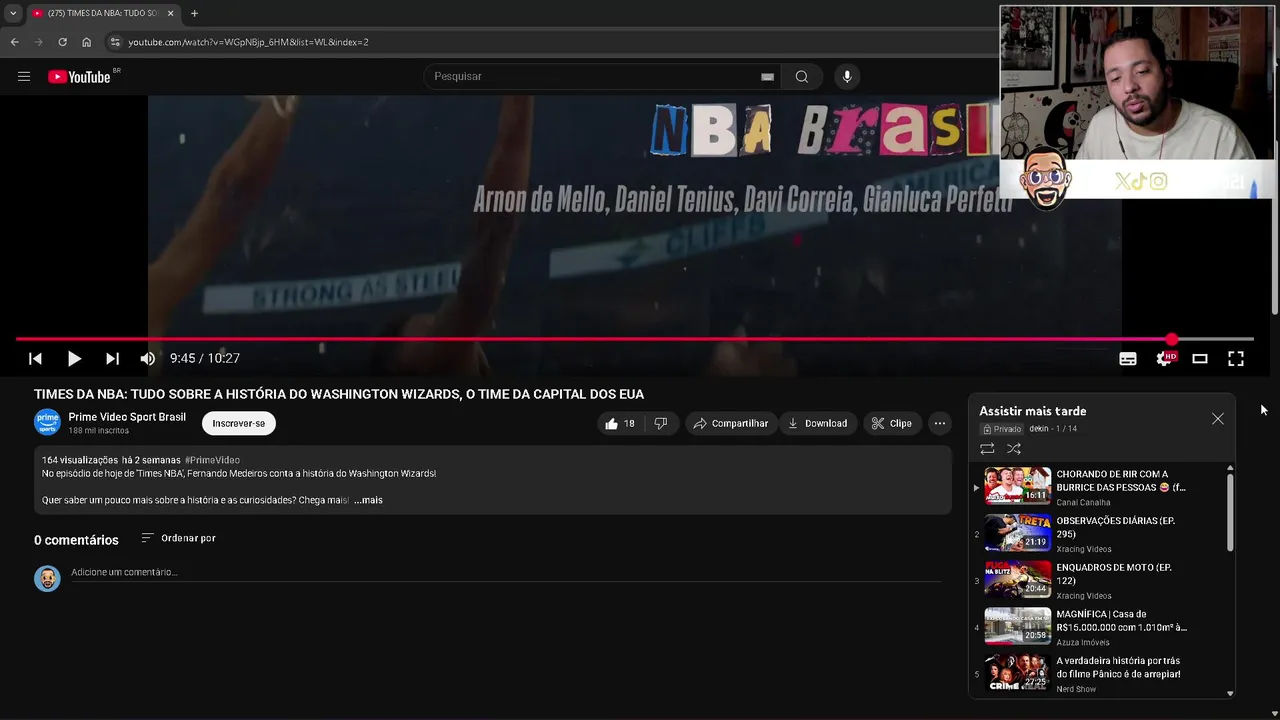The height and width of the screenshot is (720, 1280).
Task: Open OBSERVAÇÕES DIÁRIAS (EP. 295) video
Action: [1115, 527]
